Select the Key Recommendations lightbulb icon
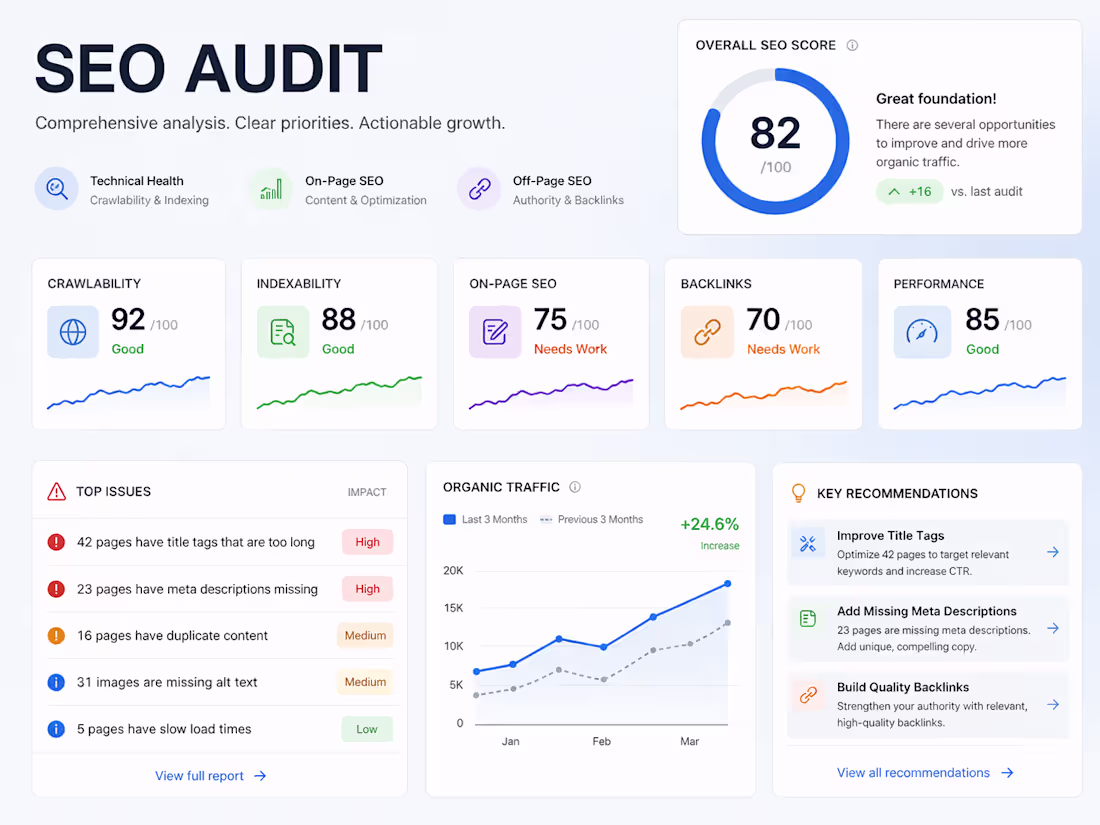The height and width of the screenshot is (825, 1100). click(x=797, y=493)
